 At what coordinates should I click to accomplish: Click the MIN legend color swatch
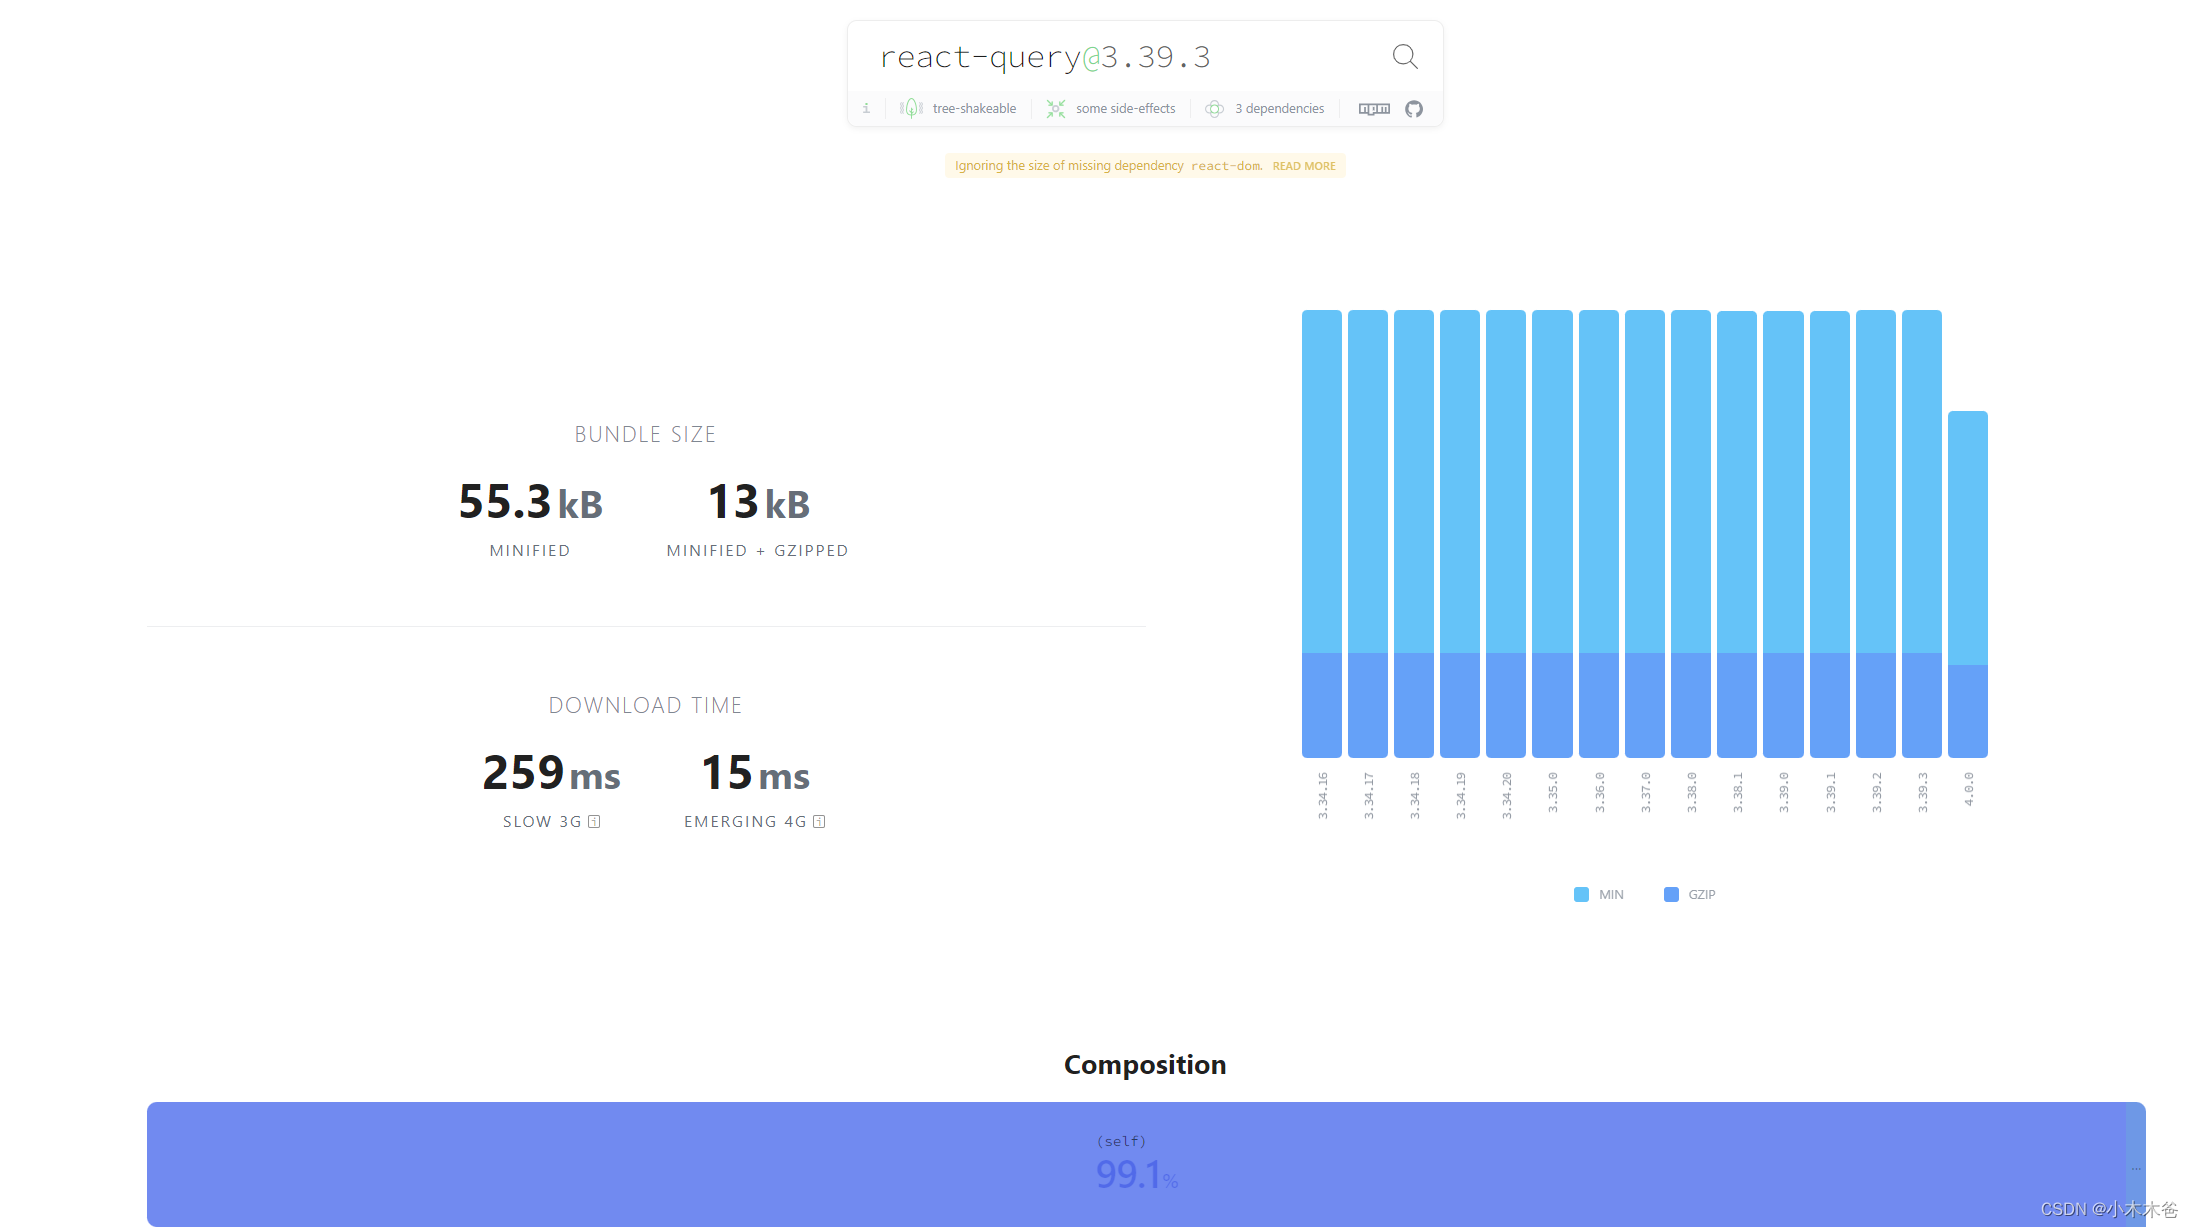tap(1581, 895)
